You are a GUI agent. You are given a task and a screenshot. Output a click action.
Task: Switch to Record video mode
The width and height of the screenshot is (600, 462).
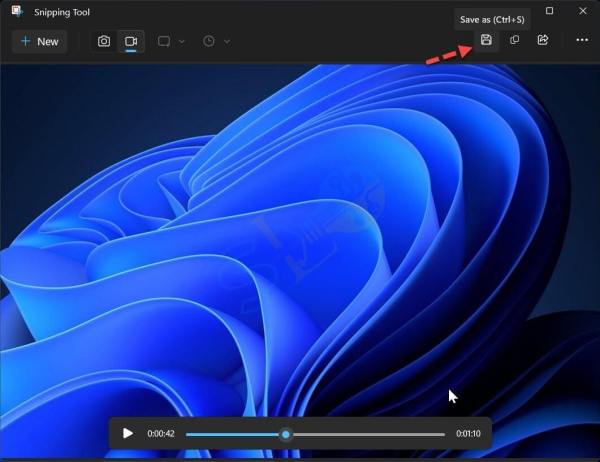(x=131, y=41)
